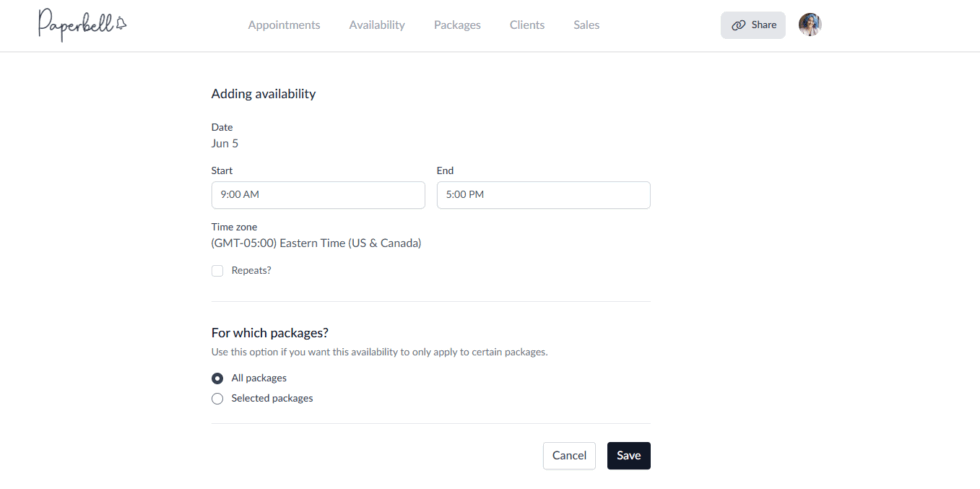This screenshot has height=489, width=980.
Task: Enable the Repeats checkbox
Action: (217, 270)
